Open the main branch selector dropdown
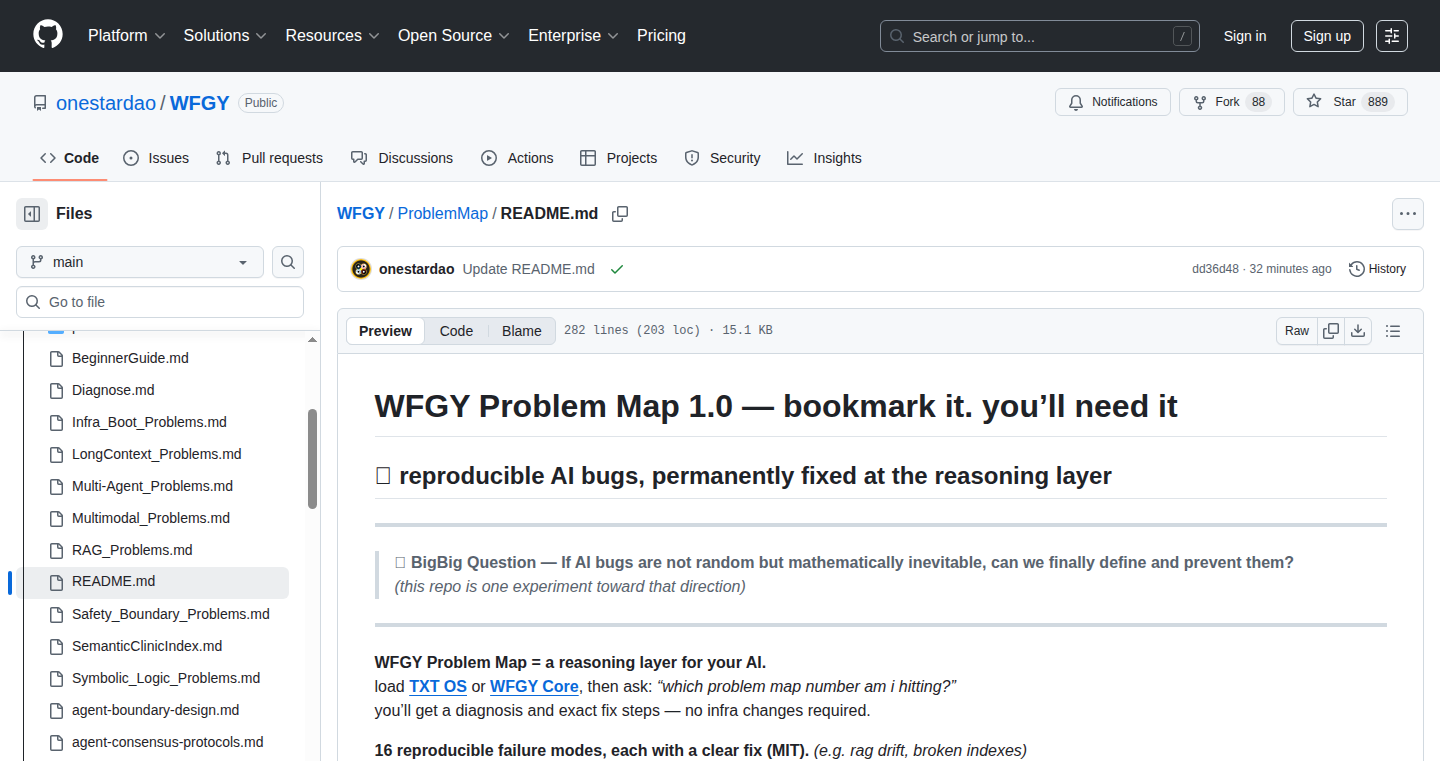1440x761 pixels. tap(140, 262)
